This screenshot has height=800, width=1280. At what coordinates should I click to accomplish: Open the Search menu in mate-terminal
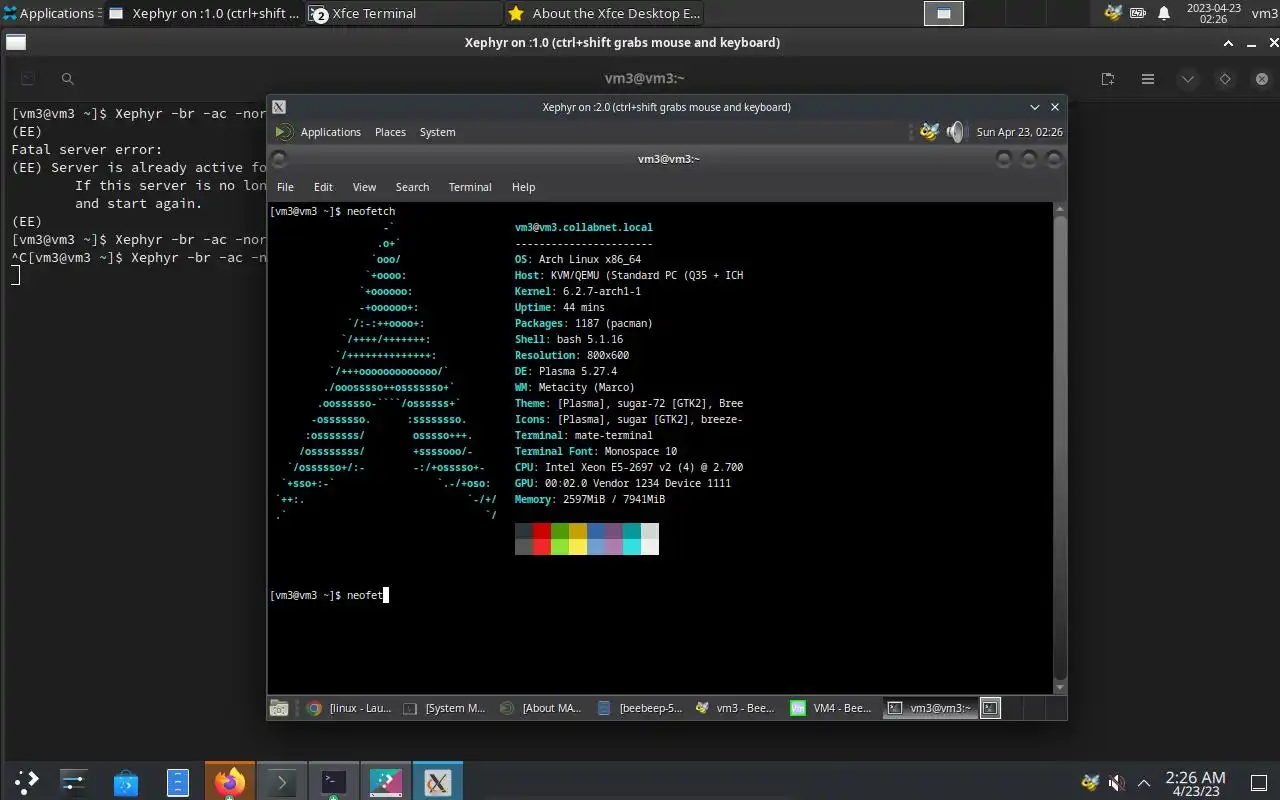pyautogui.click(x=412, y=187)
